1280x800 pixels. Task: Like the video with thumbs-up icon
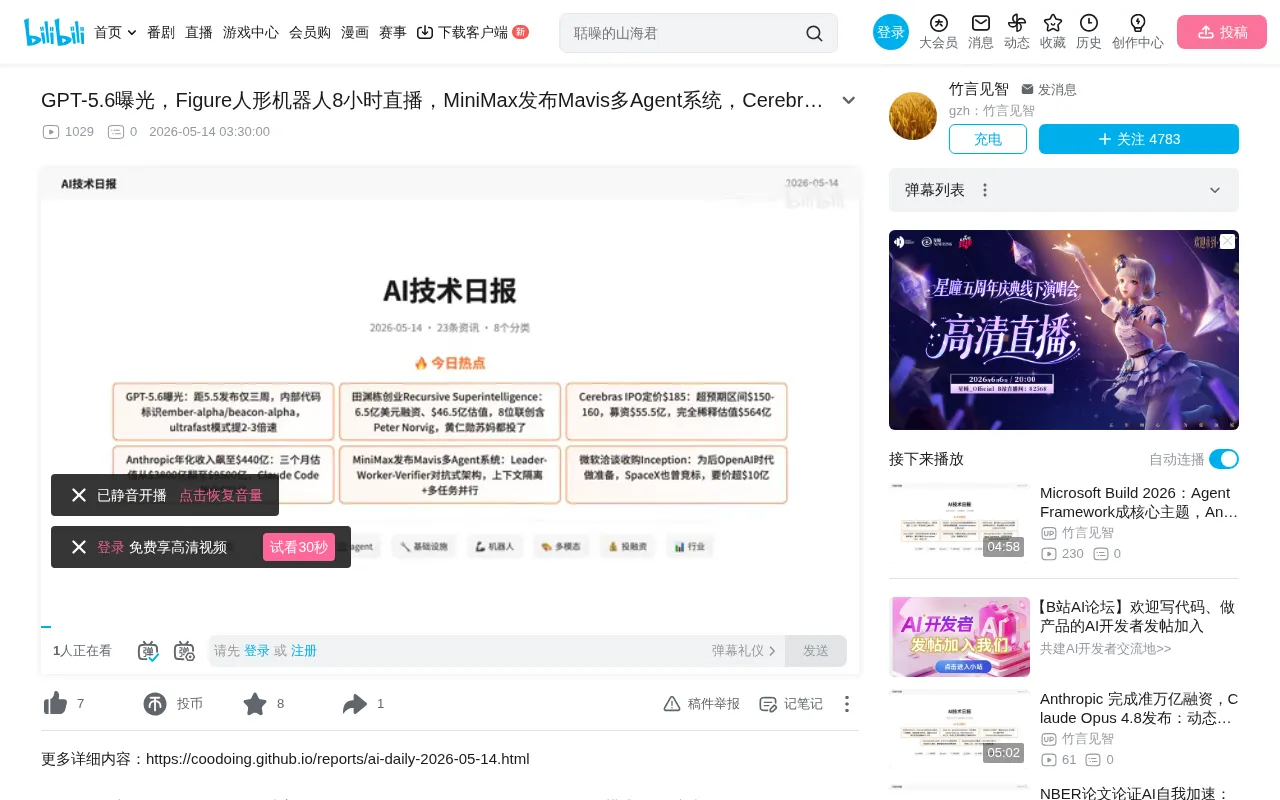56,704
